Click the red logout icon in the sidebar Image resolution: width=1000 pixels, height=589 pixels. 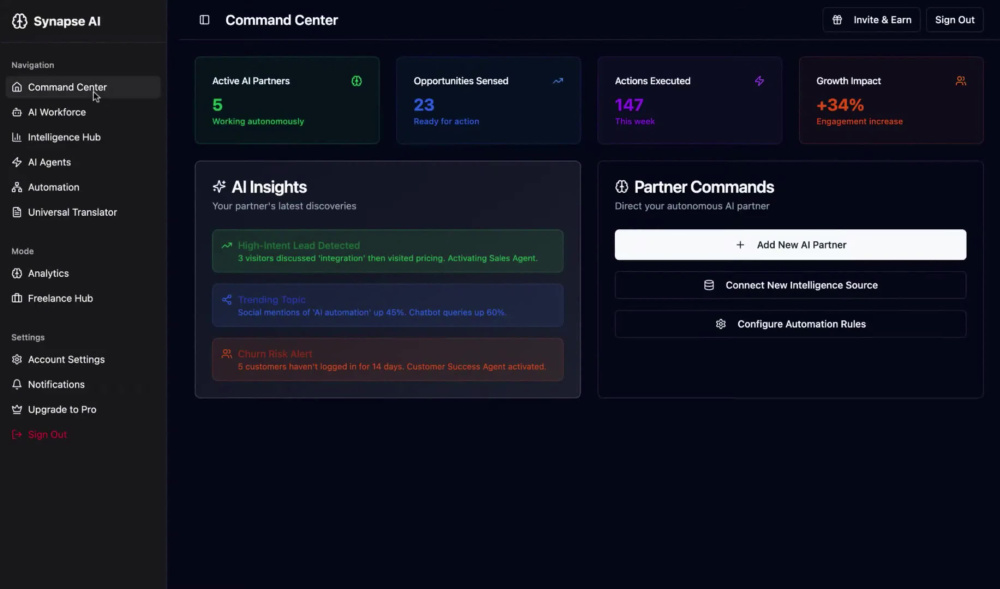point(17,435)
